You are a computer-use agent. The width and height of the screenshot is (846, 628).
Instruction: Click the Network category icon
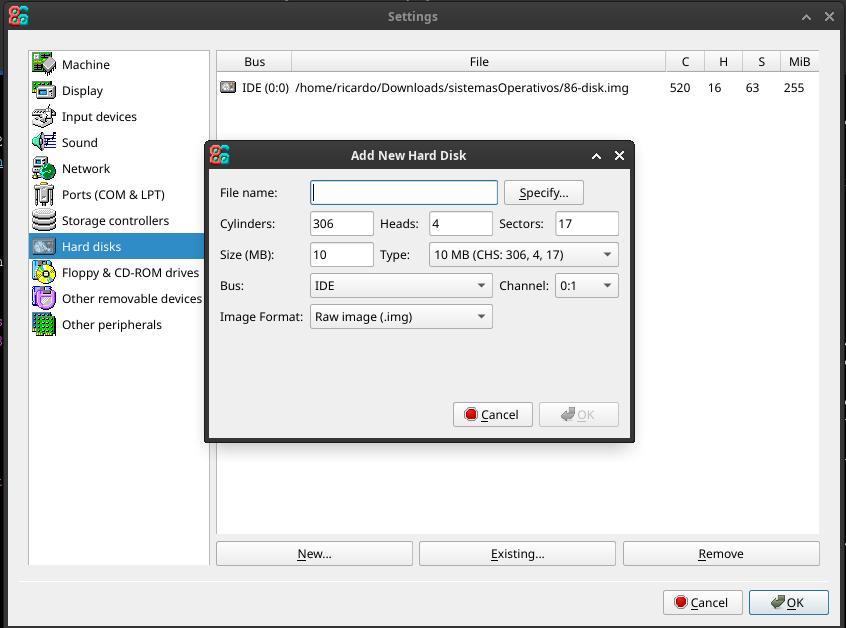(x=44, y=168)
